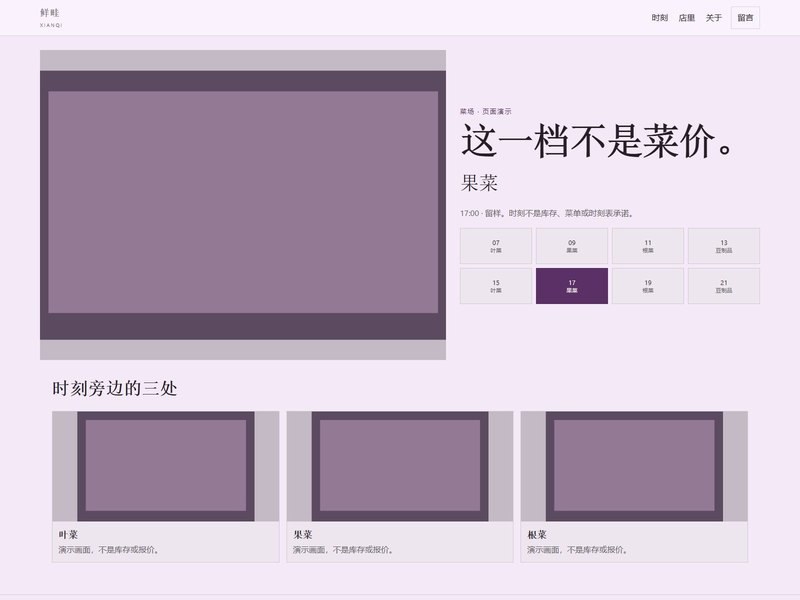800x600 pixels.
Task: Select the 19 根菜 time slot
Action: click(648, 286)
